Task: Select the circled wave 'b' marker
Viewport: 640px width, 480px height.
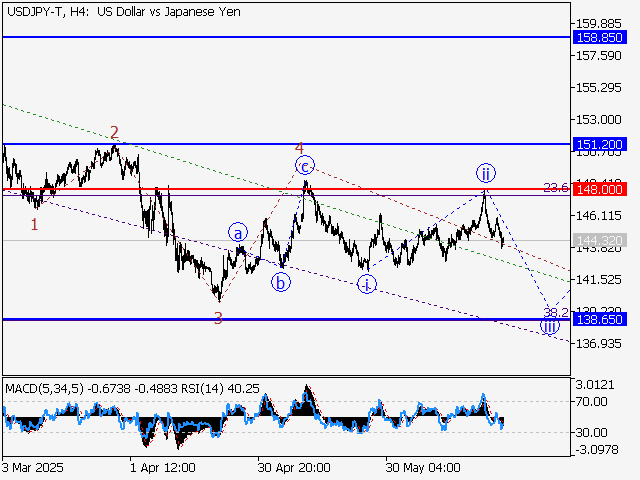Action: [282, 282]
